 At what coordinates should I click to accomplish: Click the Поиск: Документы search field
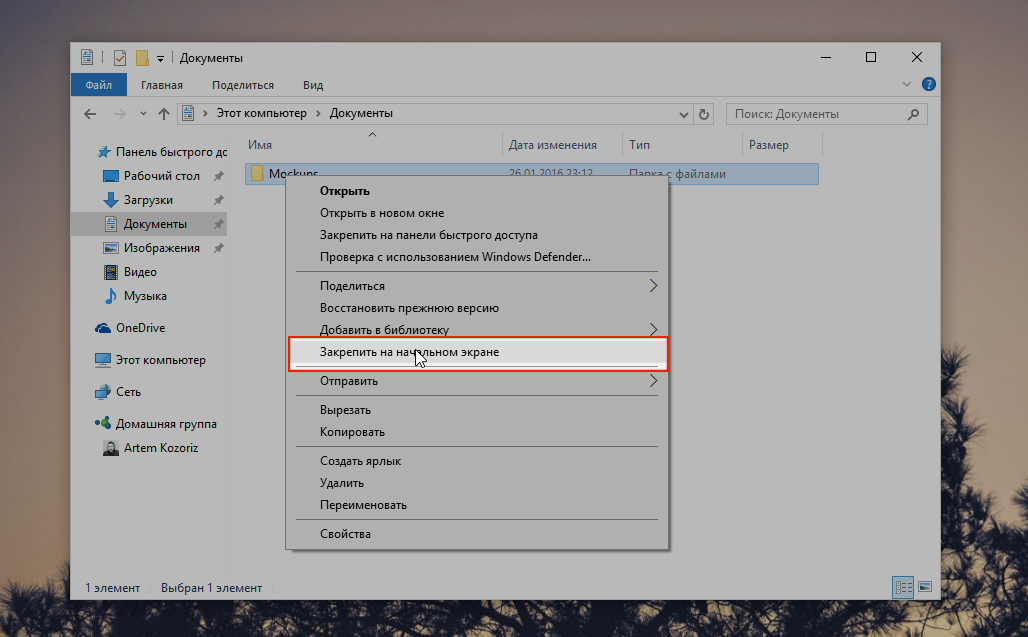pos(815,114)
